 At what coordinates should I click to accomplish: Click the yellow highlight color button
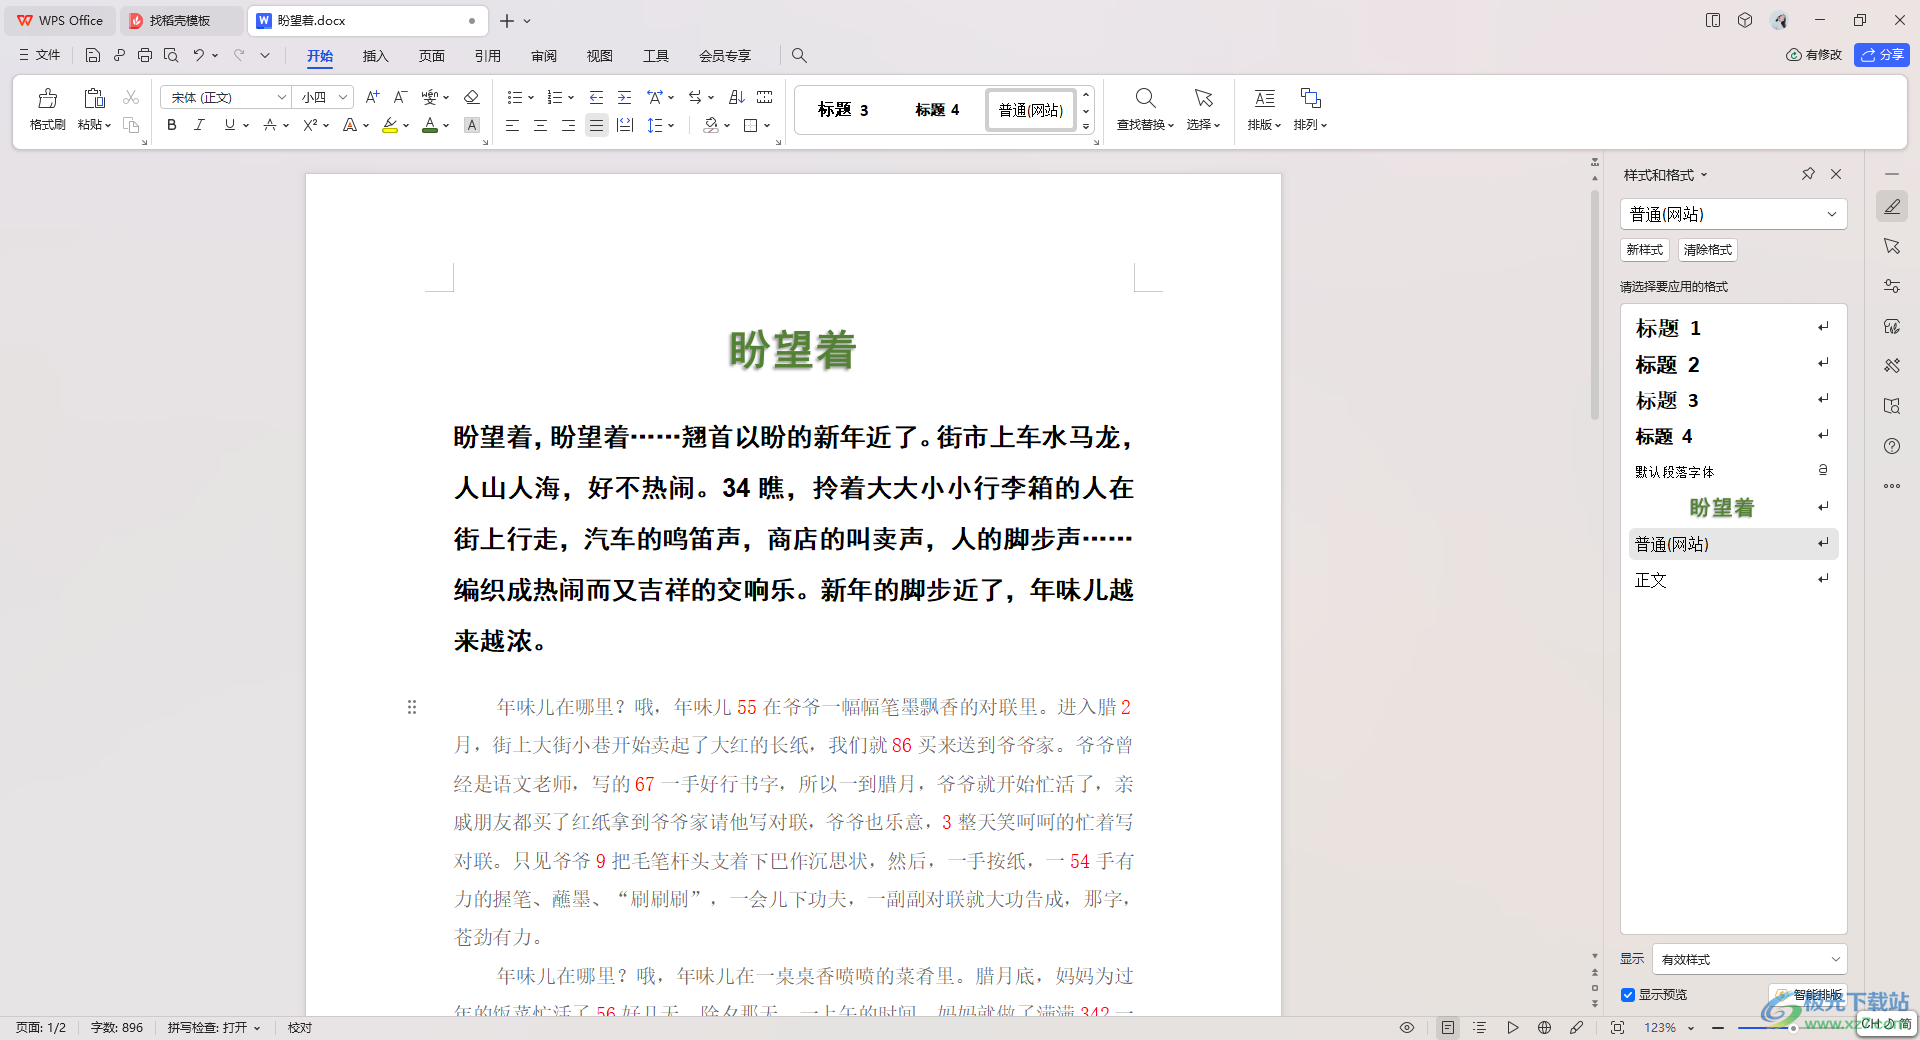tap(390, 125)
